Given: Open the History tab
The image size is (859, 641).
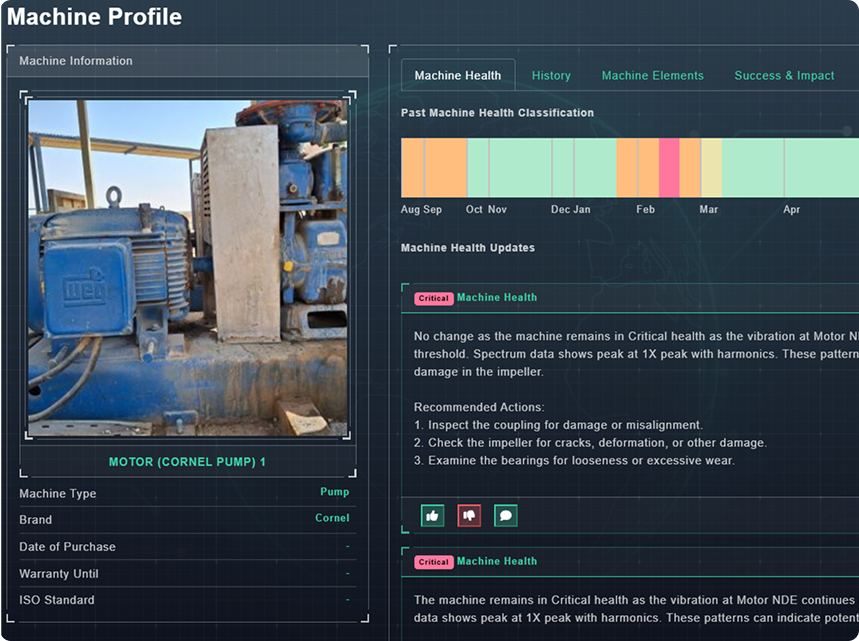Looking at the screenshot, I should pyautogui.click(x=551, y=76).
